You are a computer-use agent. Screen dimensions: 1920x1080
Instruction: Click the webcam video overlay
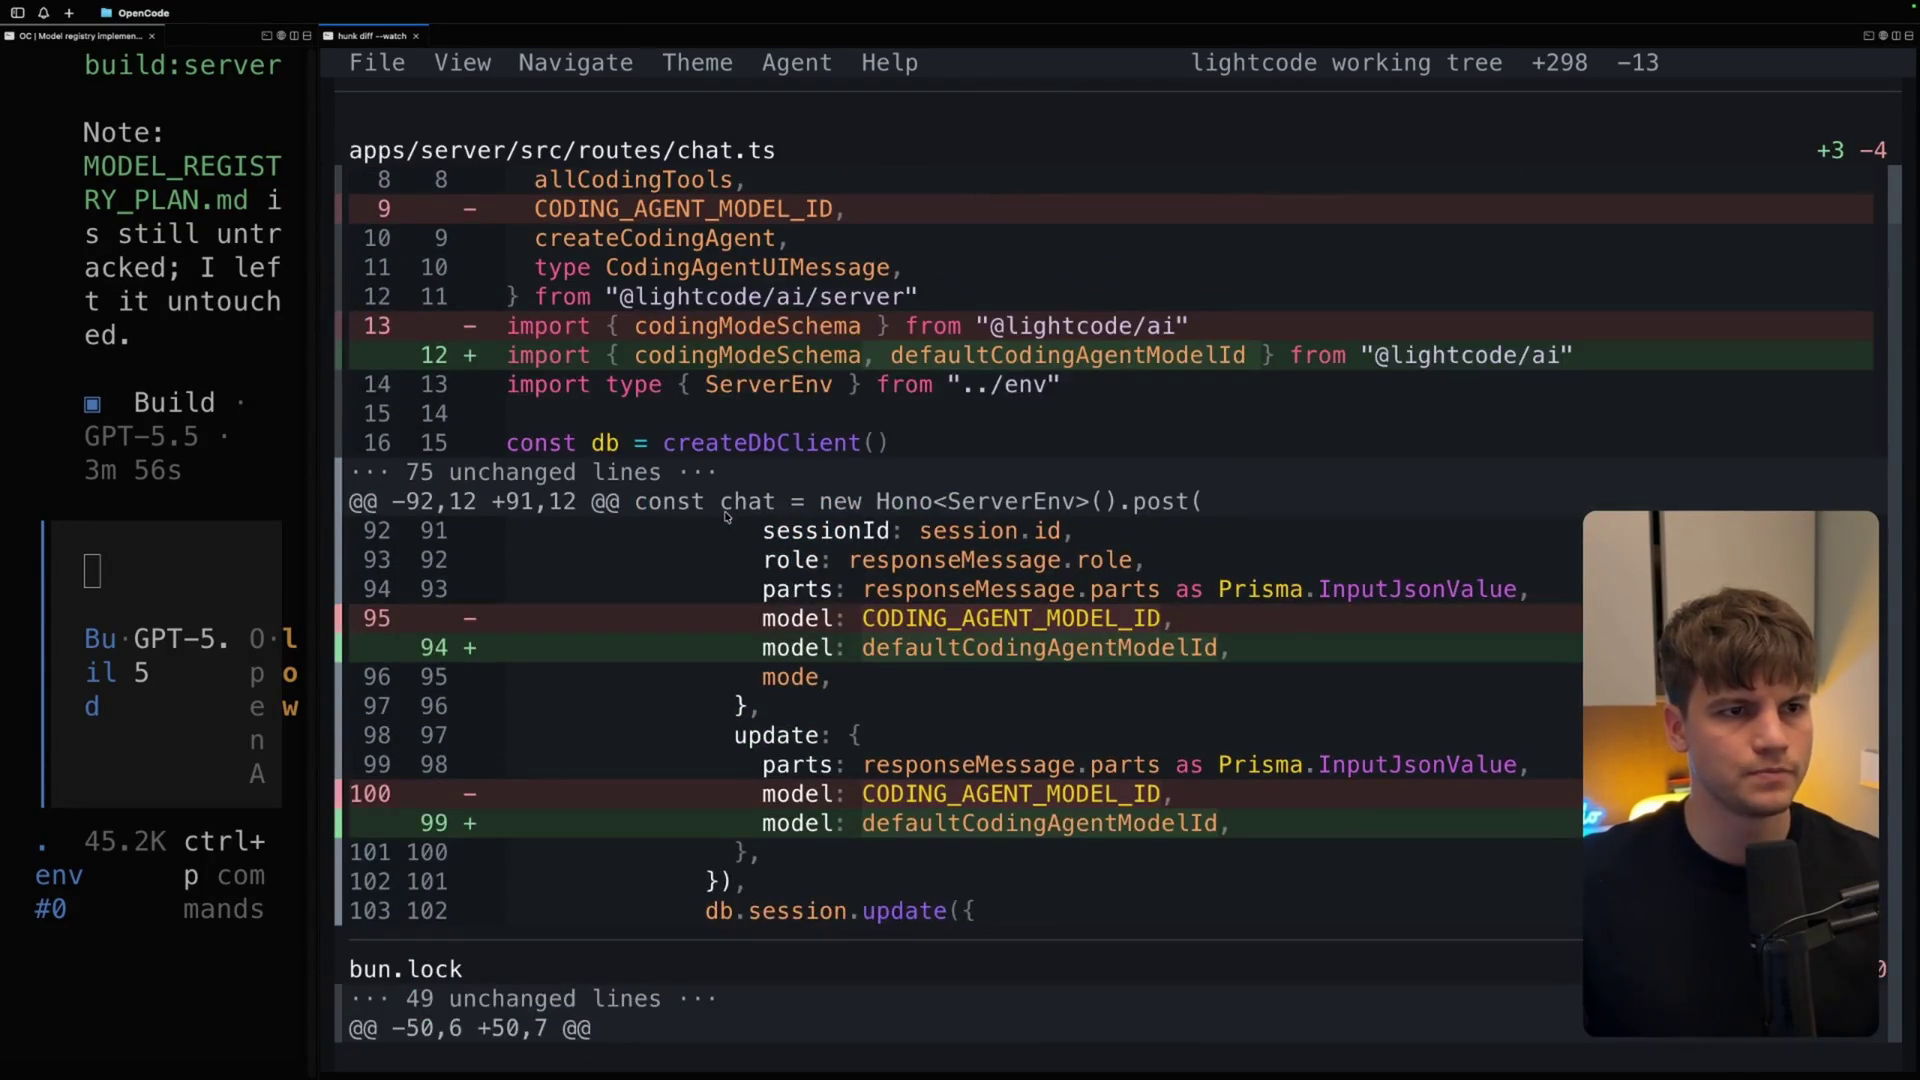point(1730,773)
